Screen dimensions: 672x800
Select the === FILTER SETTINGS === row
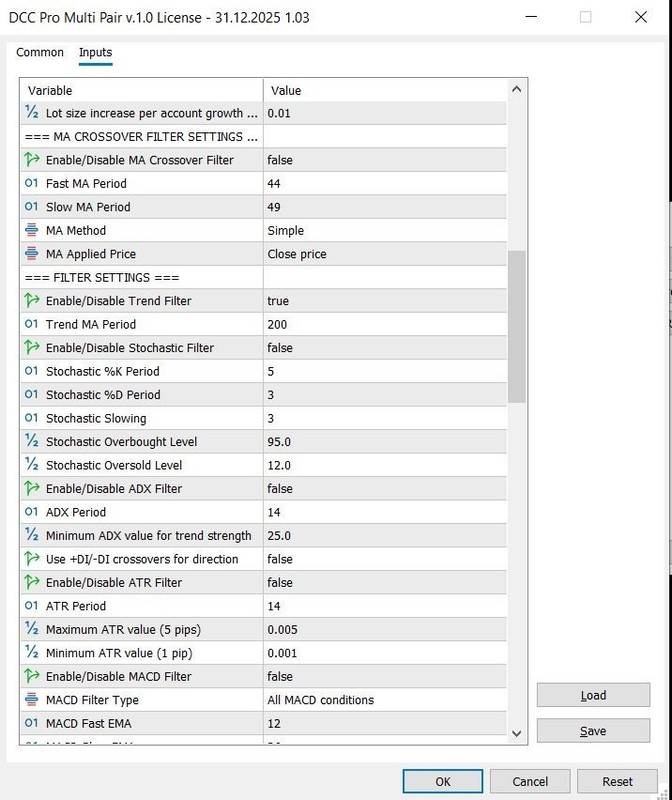click(x=264, y=277)
